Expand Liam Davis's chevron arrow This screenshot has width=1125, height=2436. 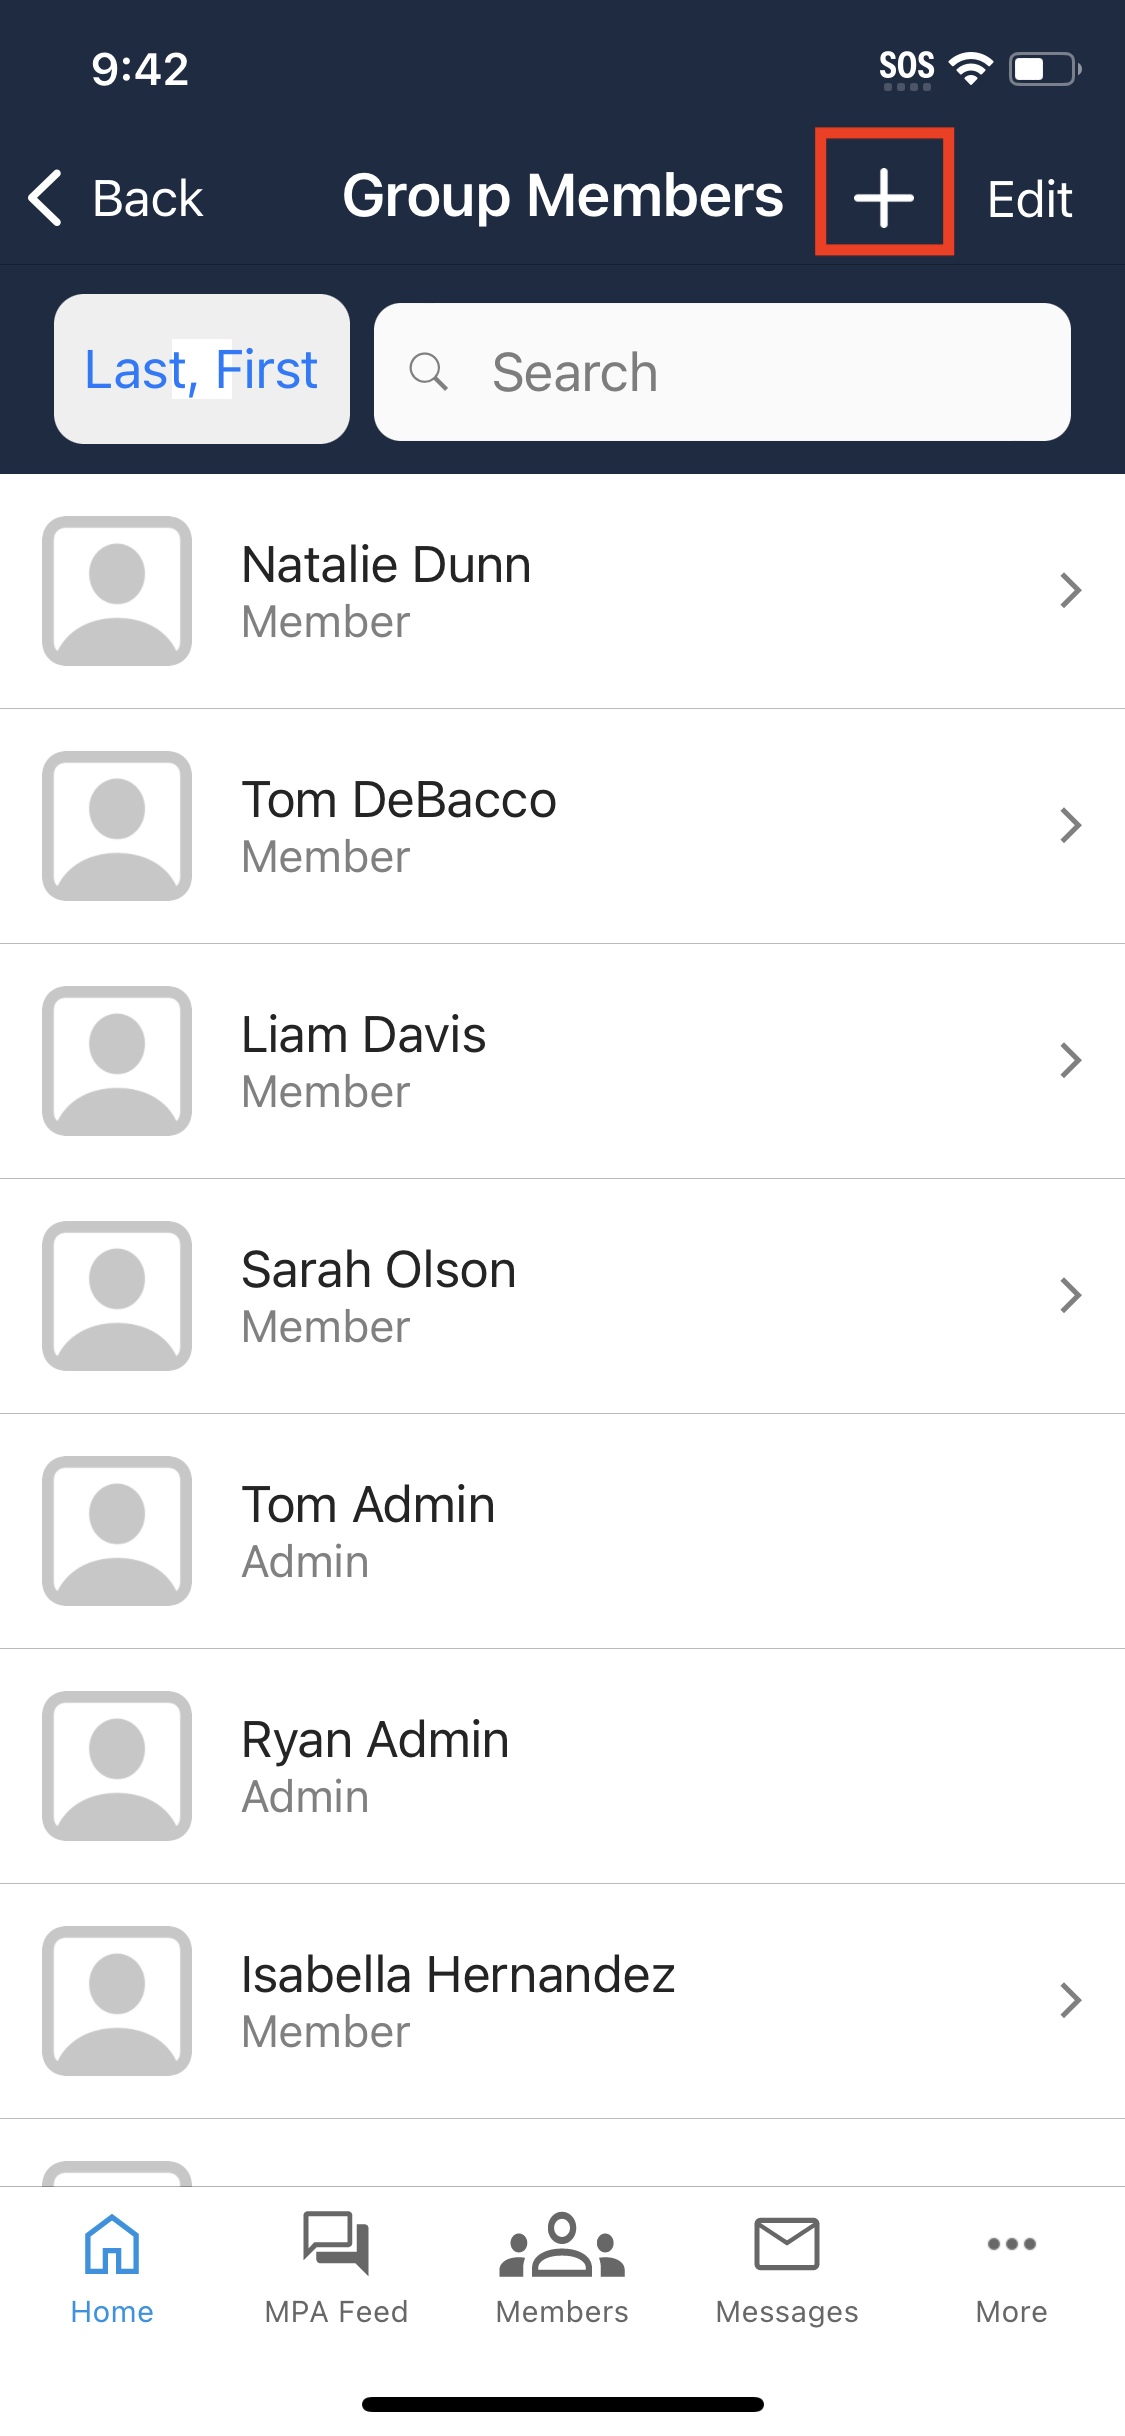[x=1070, y=1061]
